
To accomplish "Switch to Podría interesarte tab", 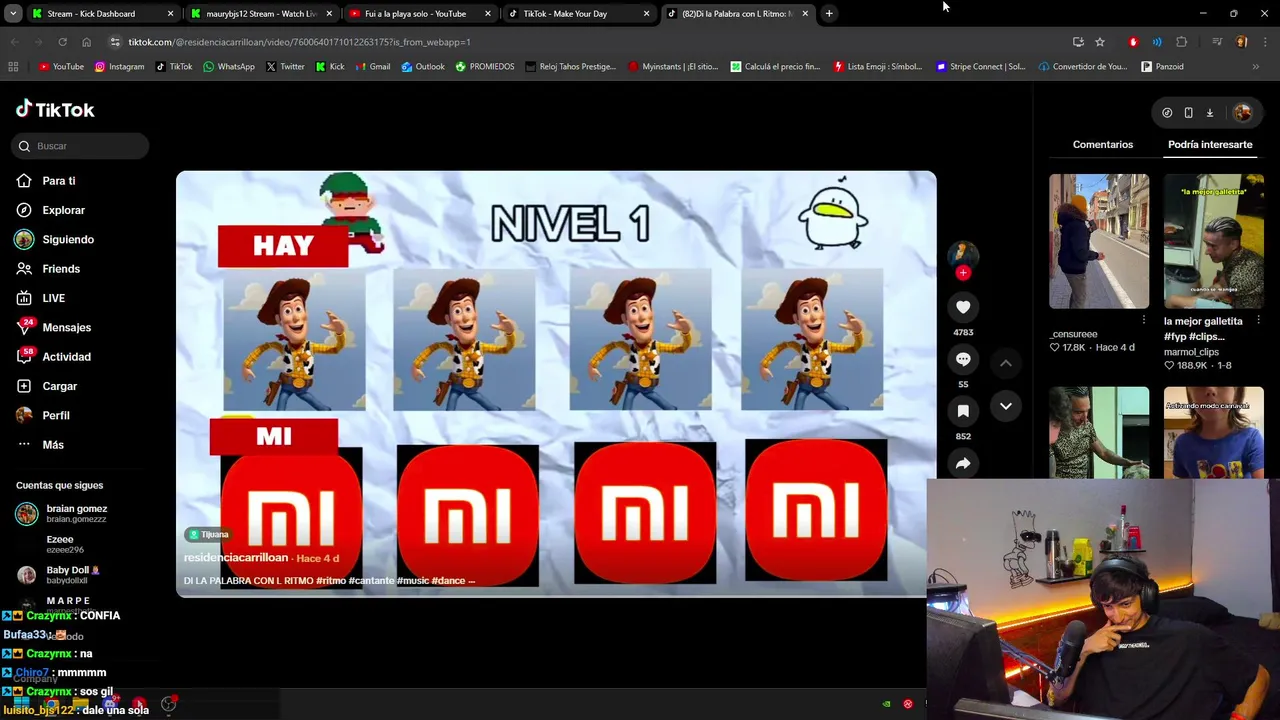I will [1210, 145].
